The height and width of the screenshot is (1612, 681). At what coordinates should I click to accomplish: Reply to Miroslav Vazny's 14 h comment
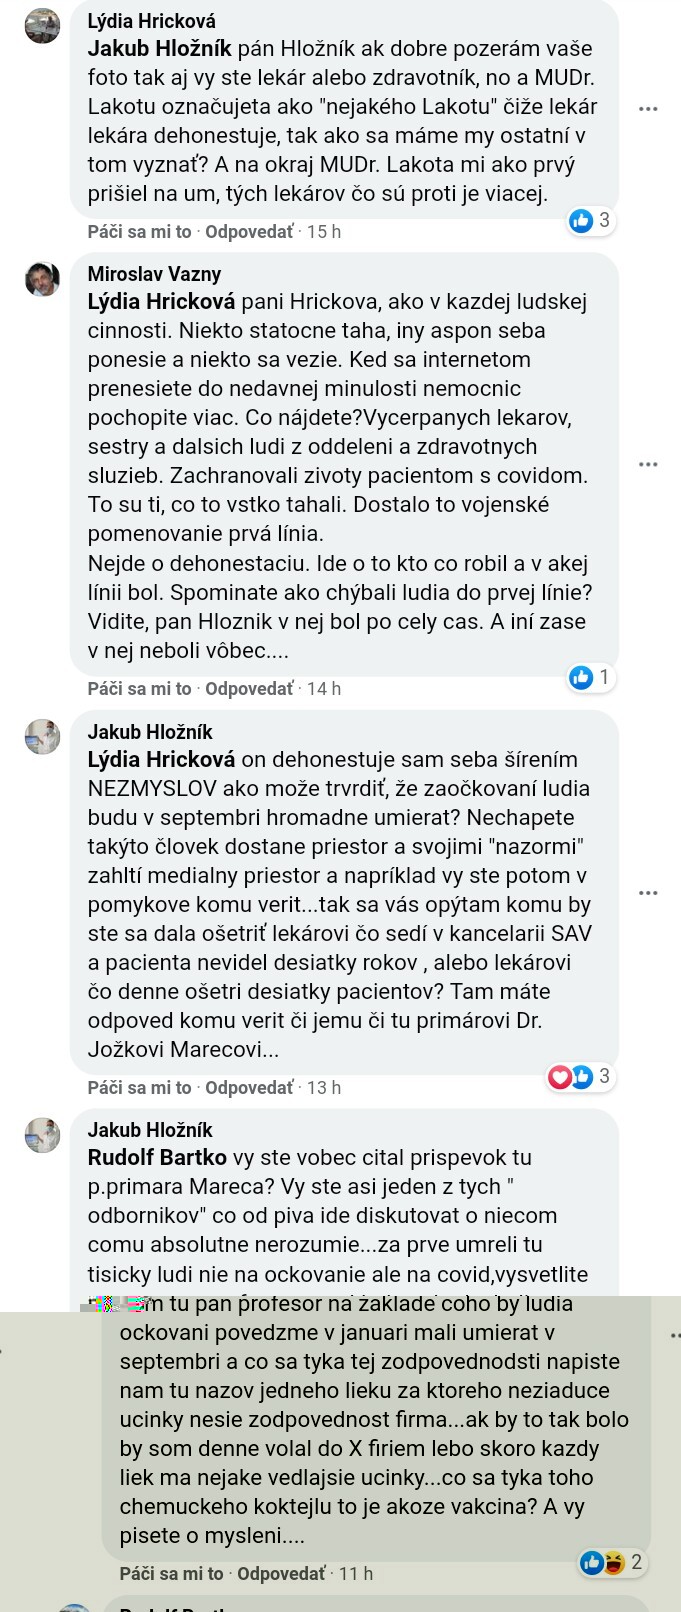pyautogui.click(x=250, y=689)
